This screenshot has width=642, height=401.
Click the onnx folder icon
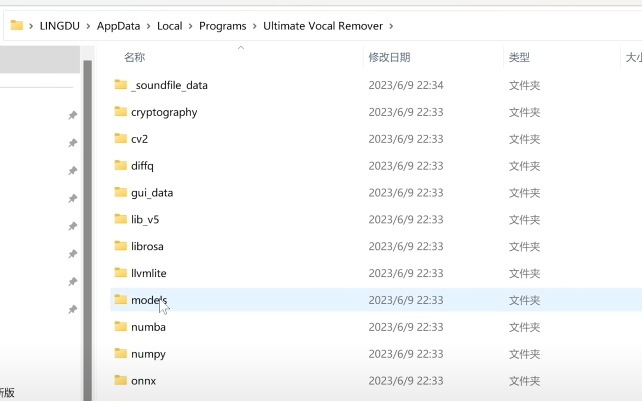click(120, 380)
